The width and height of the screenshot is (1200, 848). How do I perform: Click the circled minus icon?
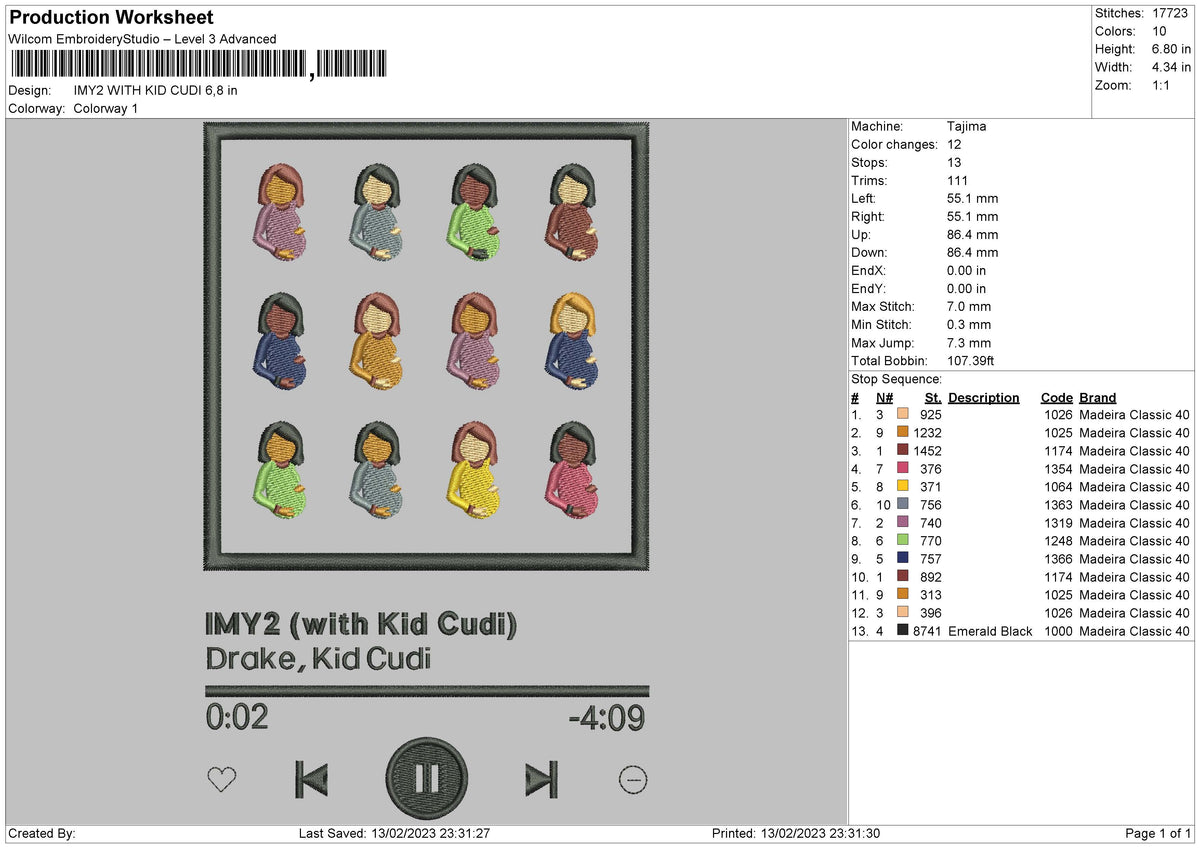(x=632, y=779)
